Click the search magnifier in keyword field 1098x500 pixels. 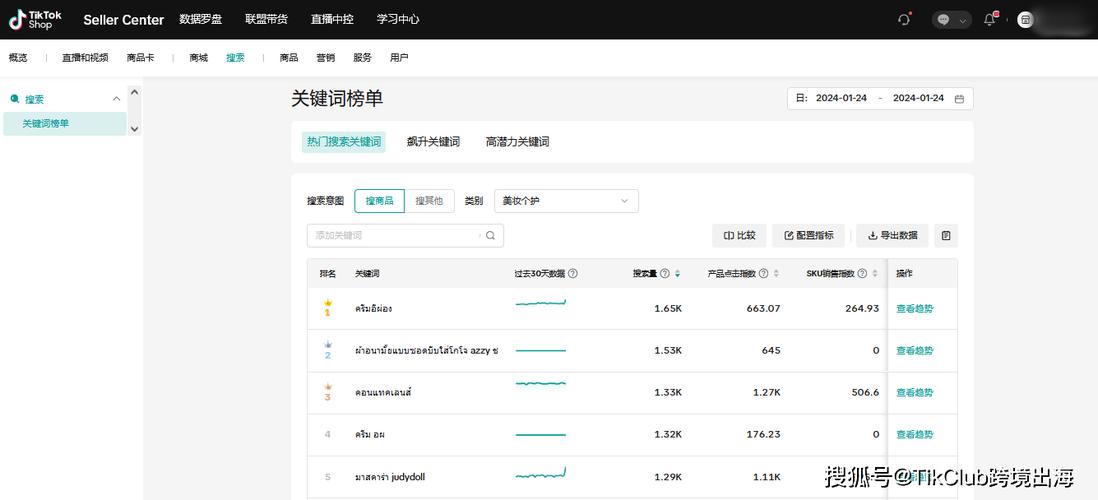(x=490, y=236)
